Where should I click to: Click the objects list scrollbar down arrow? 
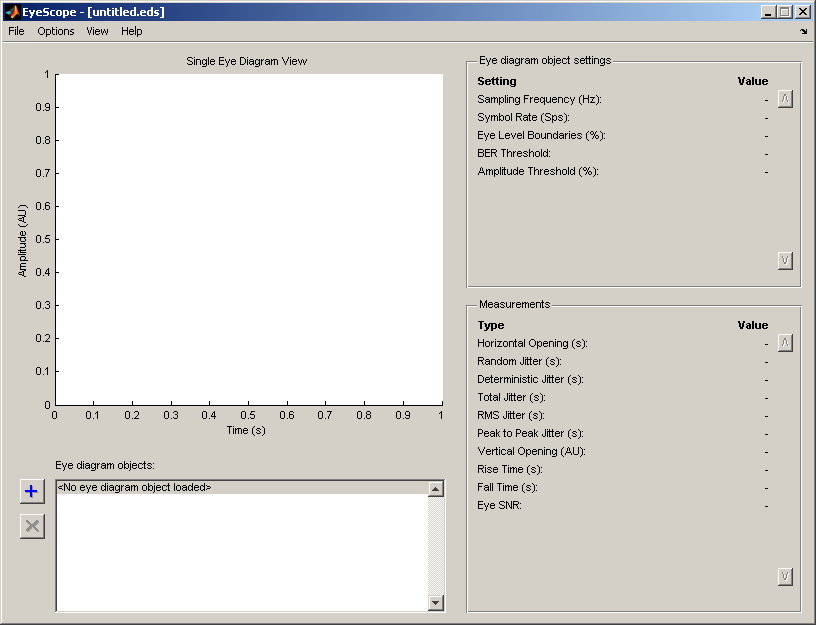(x=436, y=603)
